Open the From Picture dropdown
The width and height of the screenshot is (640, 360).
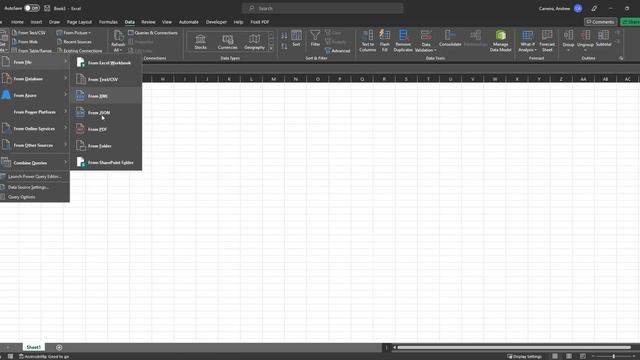[x=74, y=33]
